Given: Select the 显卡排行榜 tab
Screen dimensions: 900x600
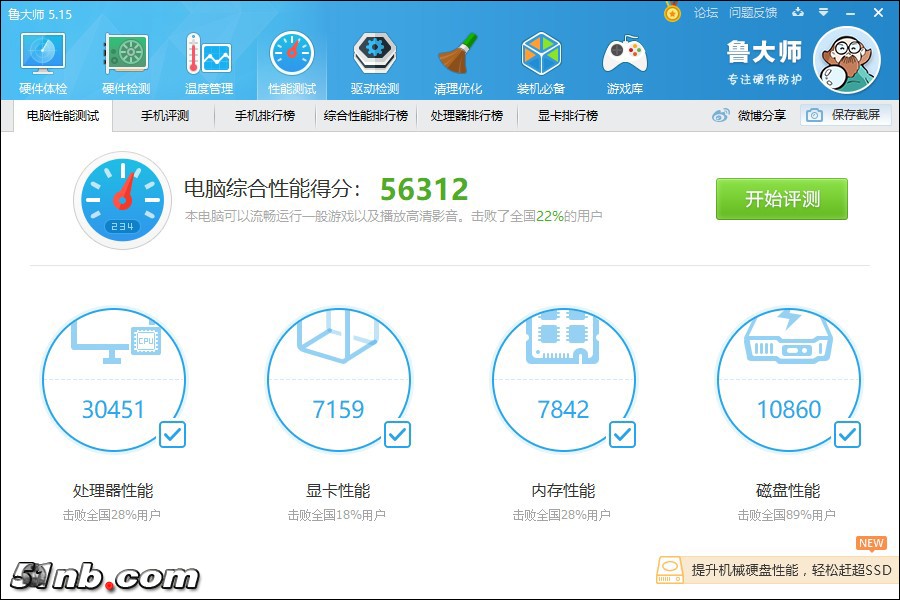Looking at the screenshot, I should (567, 116).
